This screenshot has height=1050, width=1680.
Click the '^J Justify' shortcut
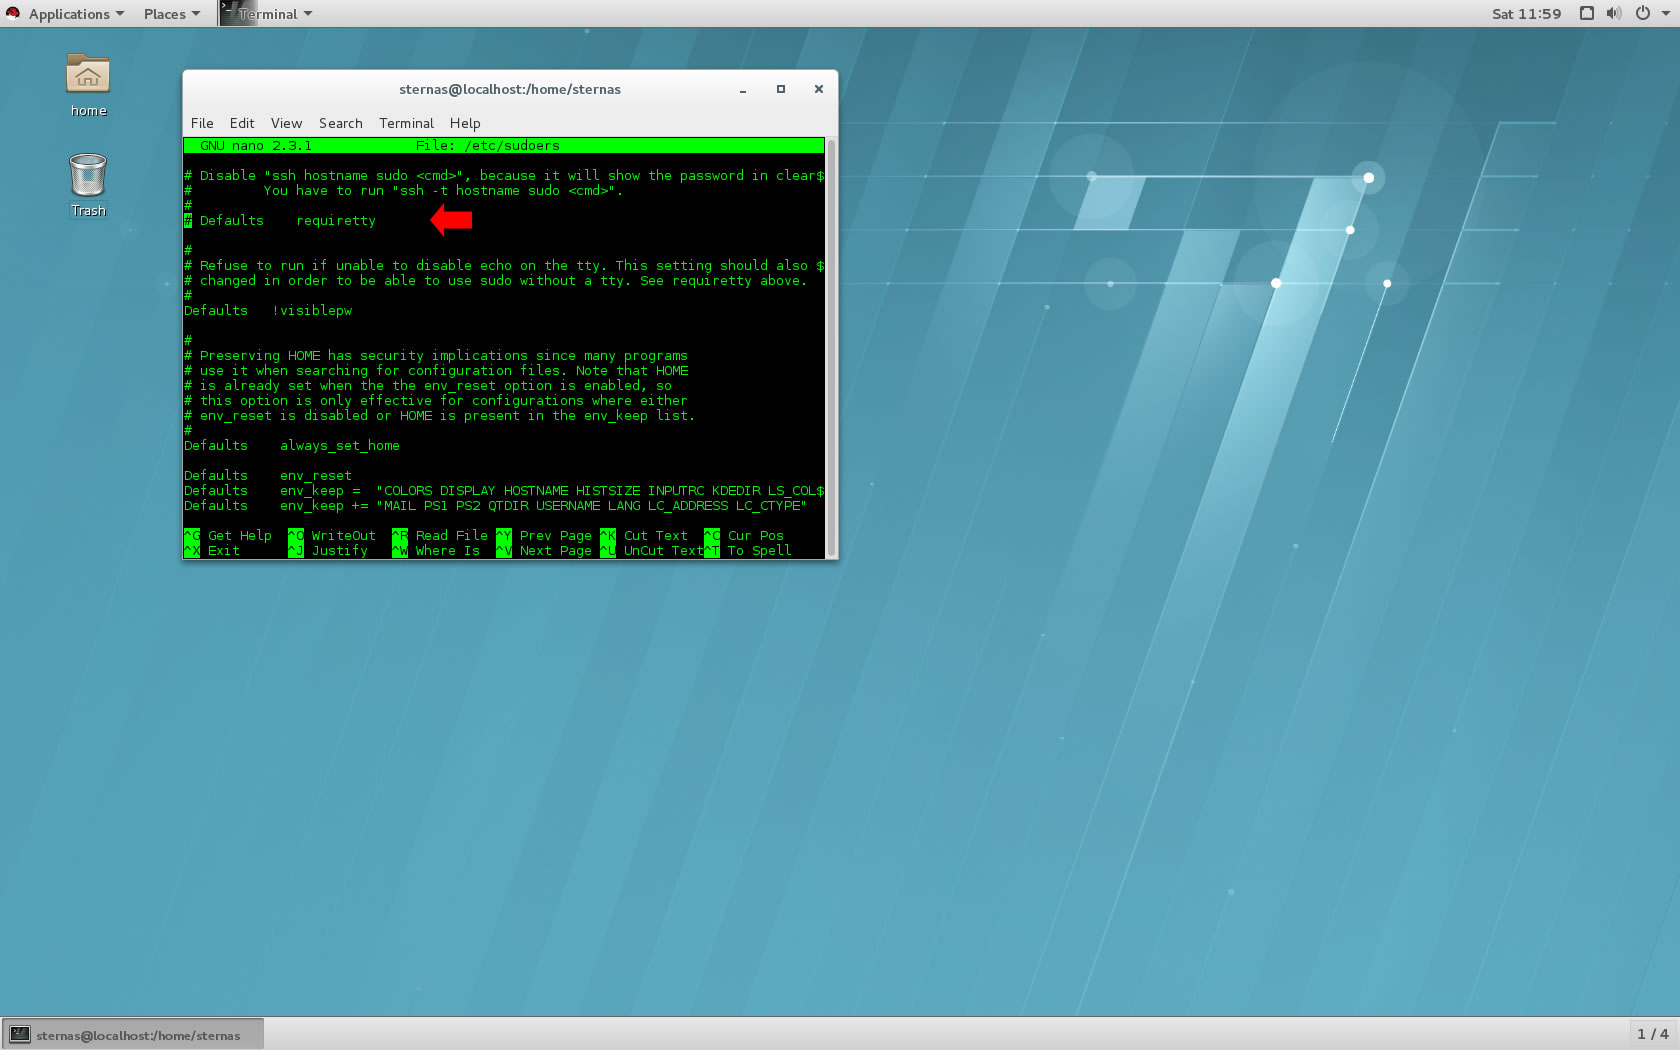[x=328, y=550]
